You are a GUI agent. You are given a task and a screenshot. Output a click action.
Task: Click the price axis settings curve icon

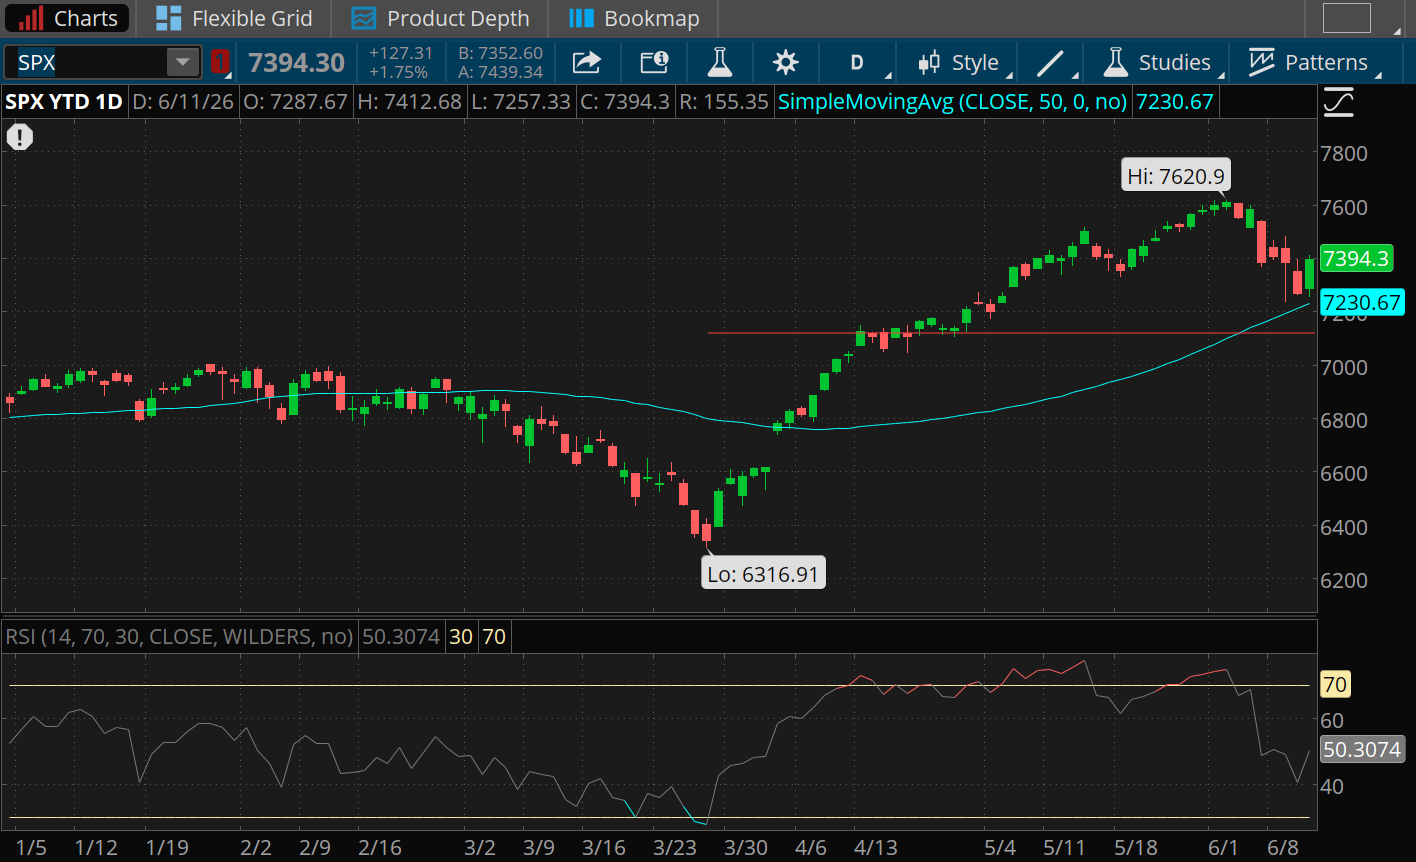(1339, 102)
